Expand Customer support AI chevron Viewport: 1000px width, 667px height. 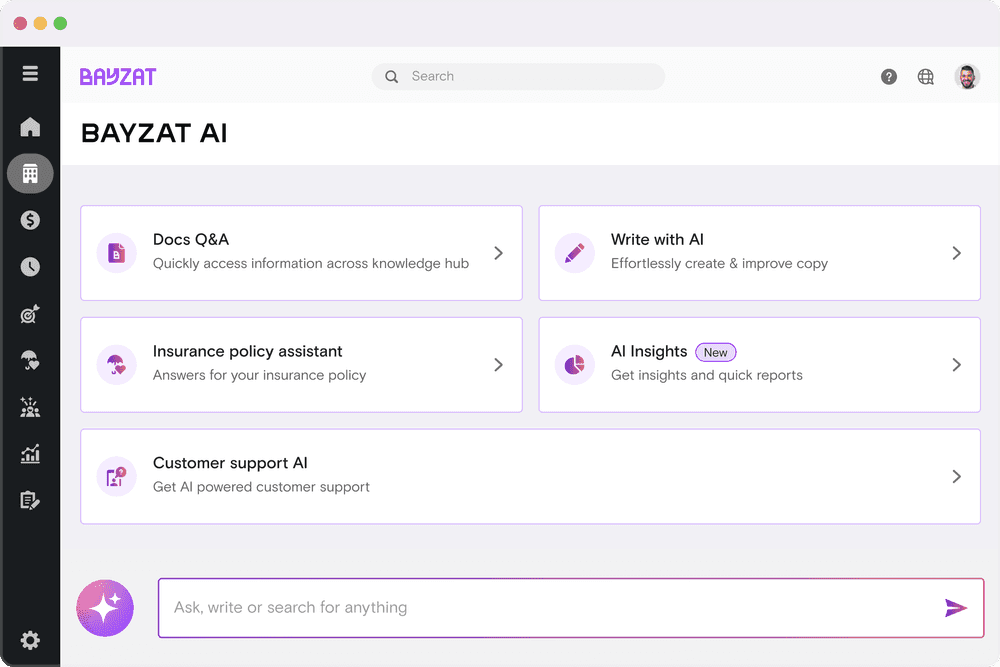click(956, 477)
